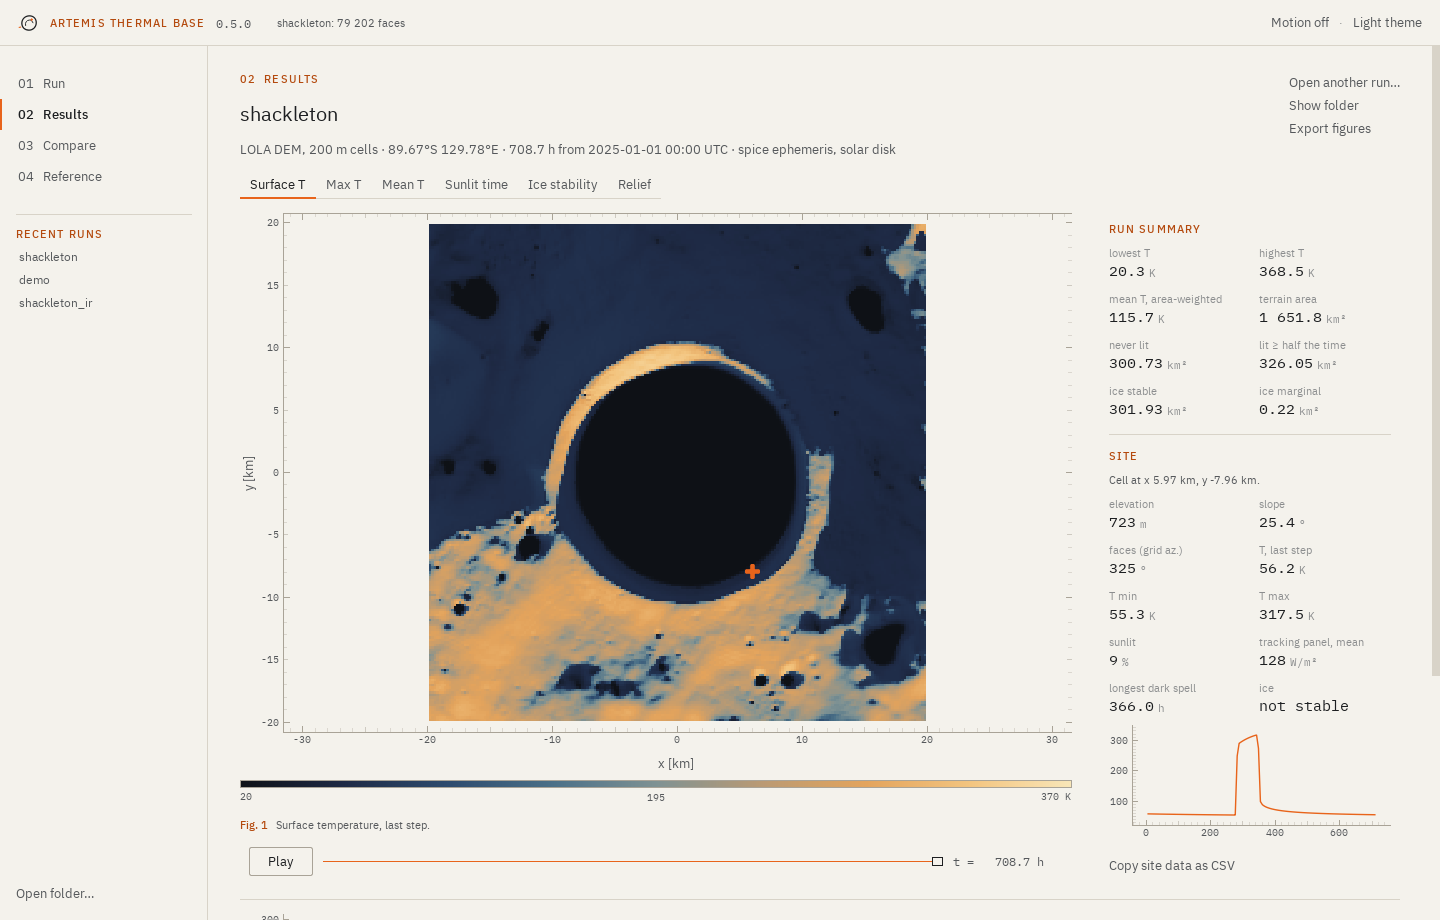Click the terrain area value 1 651.8

[1290, 318]
